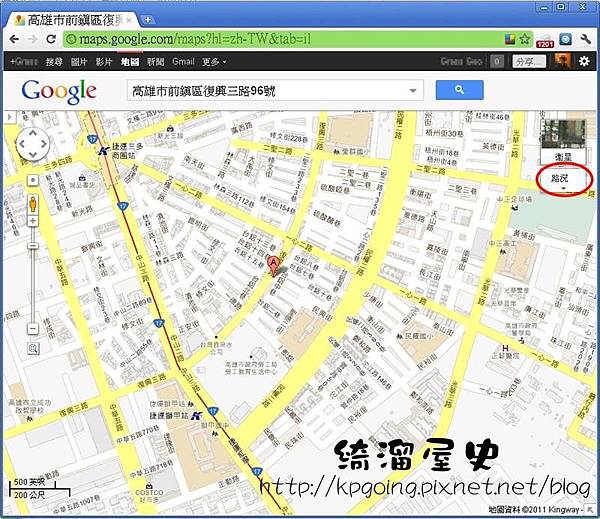This screenshot has height=519, width=600.
Task: Click the hospital H icon on map
Action: pos(505,348)
